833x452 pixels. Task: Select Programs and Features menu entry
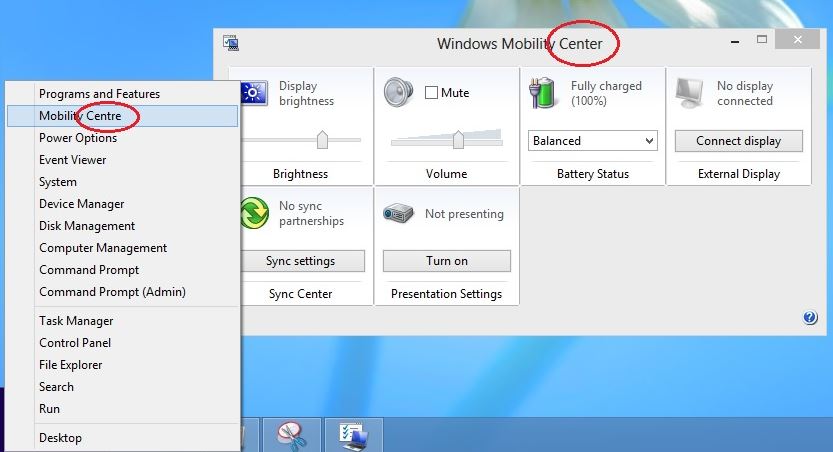123,94
